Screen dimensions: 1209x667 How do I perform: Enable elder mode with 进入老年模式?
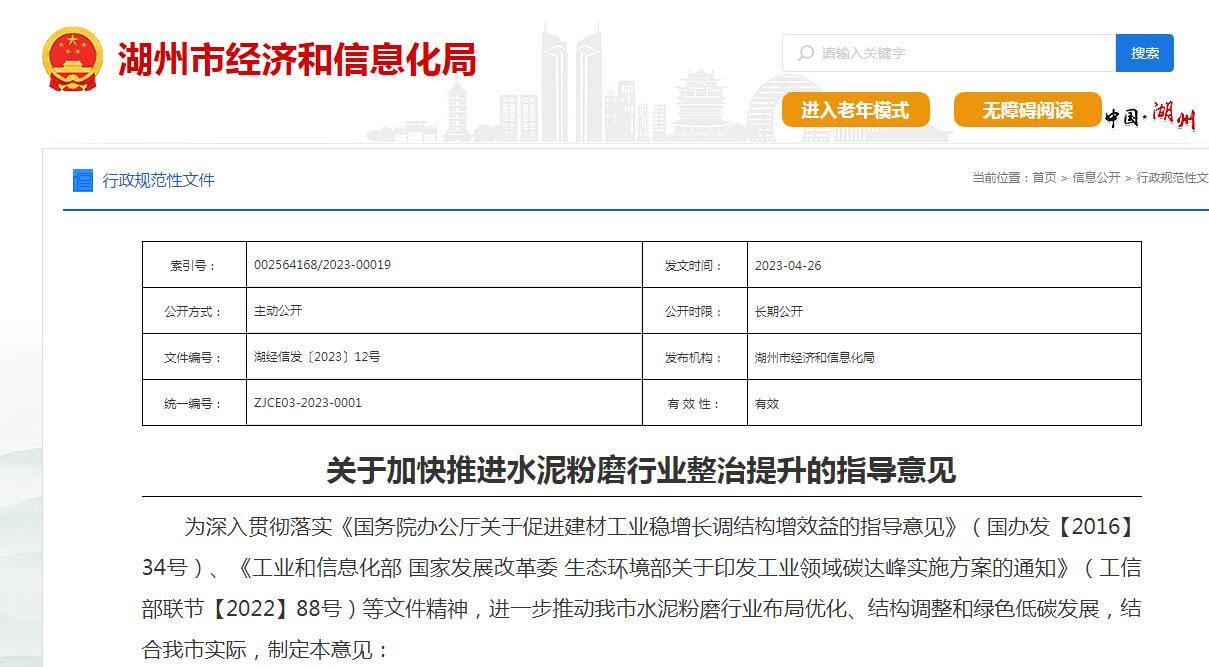click(x=857, y=110)
